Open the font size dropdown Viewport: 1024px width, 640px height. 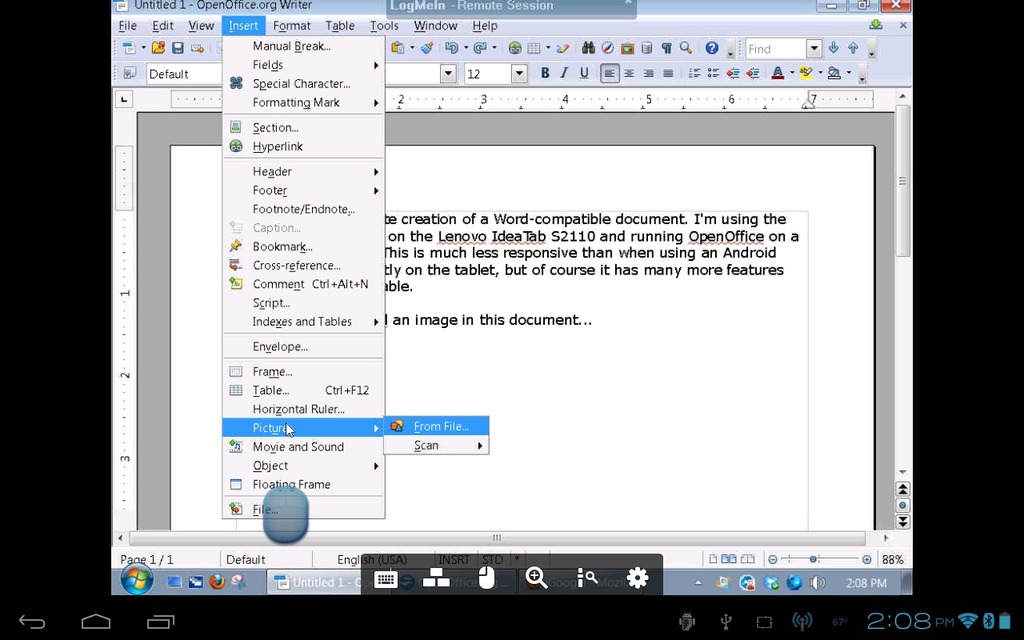[x=519, y=73]
